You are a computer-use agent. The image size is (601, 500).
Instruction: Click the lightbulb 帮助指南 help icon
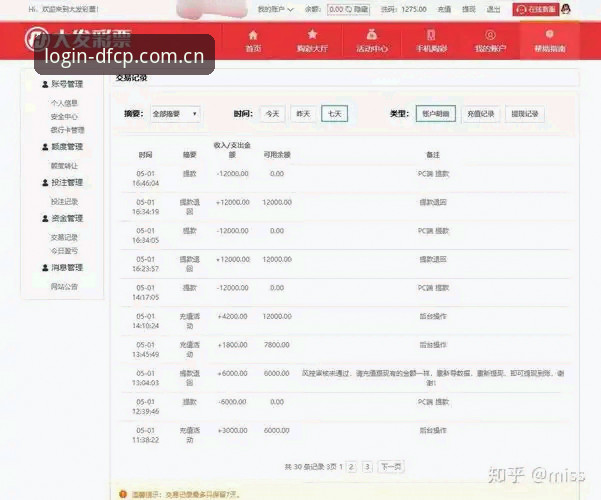[x=550, y=35]
